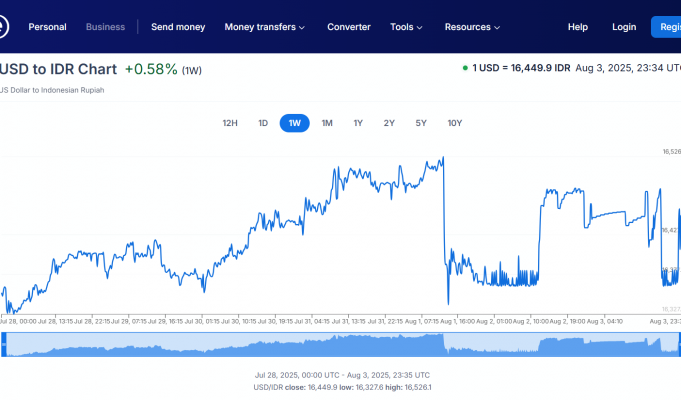The image size is (681, 400).
Task: Open the Money transfers dropdown menu
Action: (x=265, y=27)
